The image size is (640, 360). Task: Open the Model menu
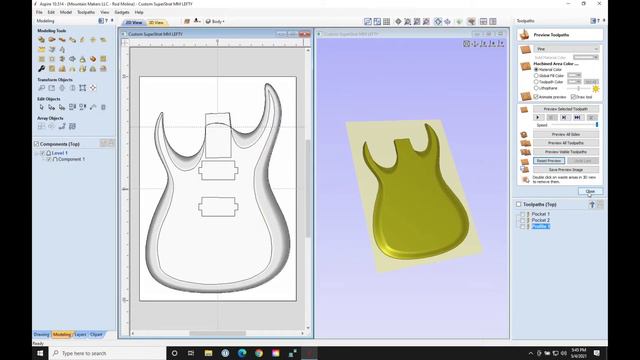(x=66, y=12)
